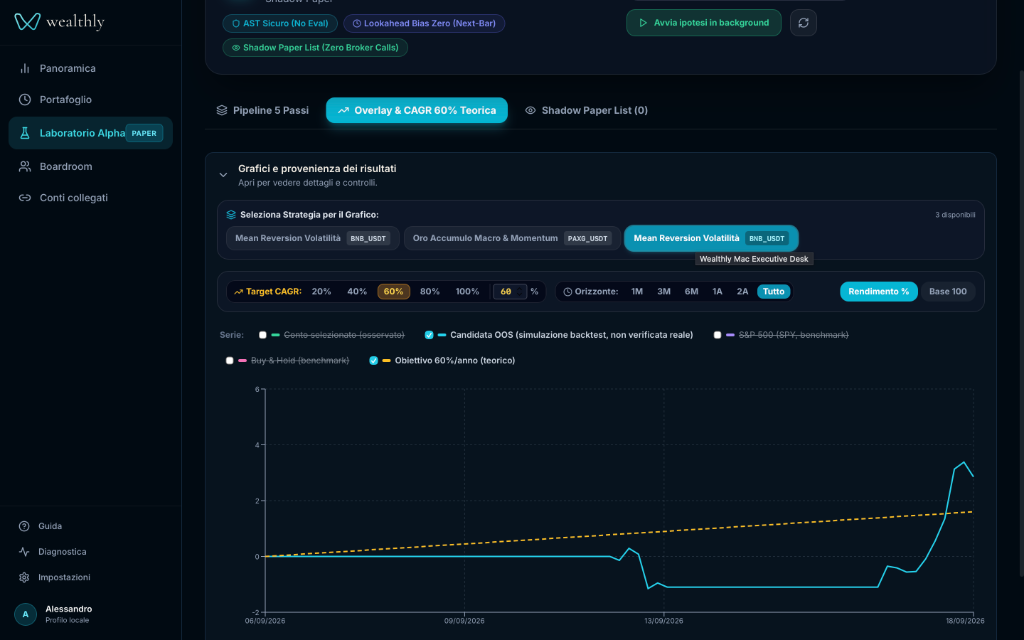Uncheck Obiettivo 60%/anno (teorico) checkbox
1024x640 pixels.
coord(374,360)
